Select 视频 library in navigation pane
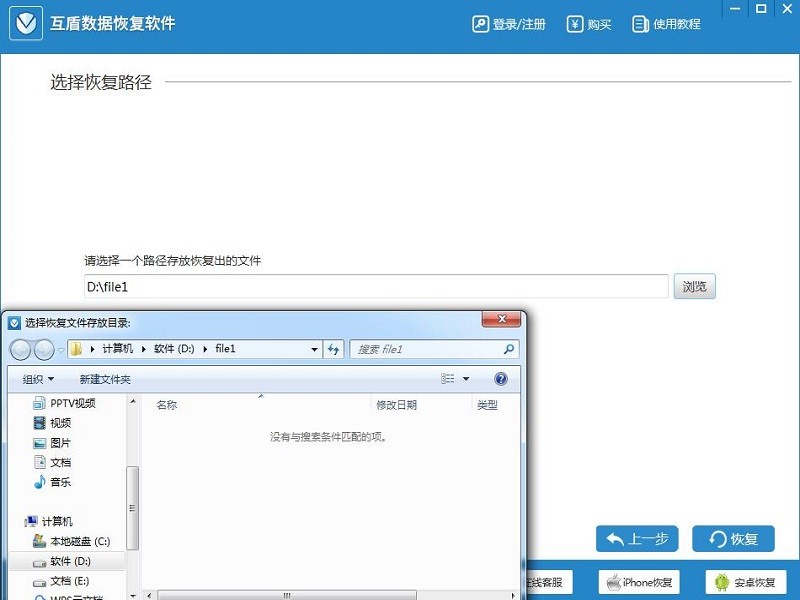The height and width of the screenshot is (600, 800). (x=52, y=422)
